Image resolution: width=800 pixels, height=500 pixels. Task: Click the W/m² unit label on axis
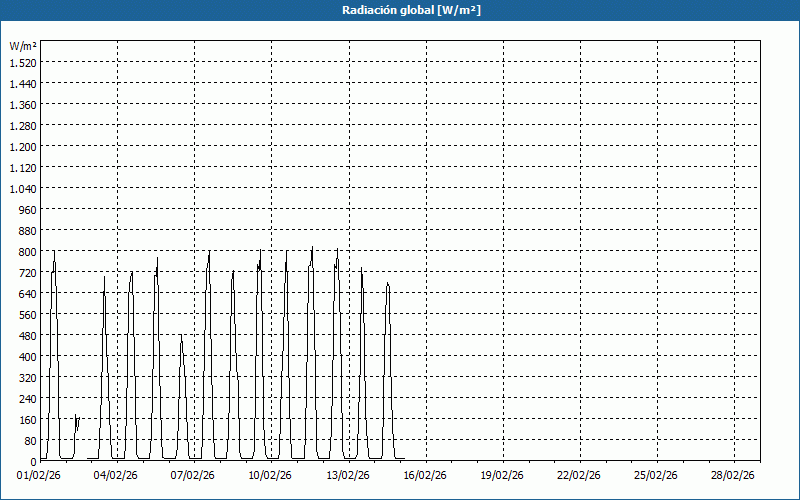coord(23,46)
